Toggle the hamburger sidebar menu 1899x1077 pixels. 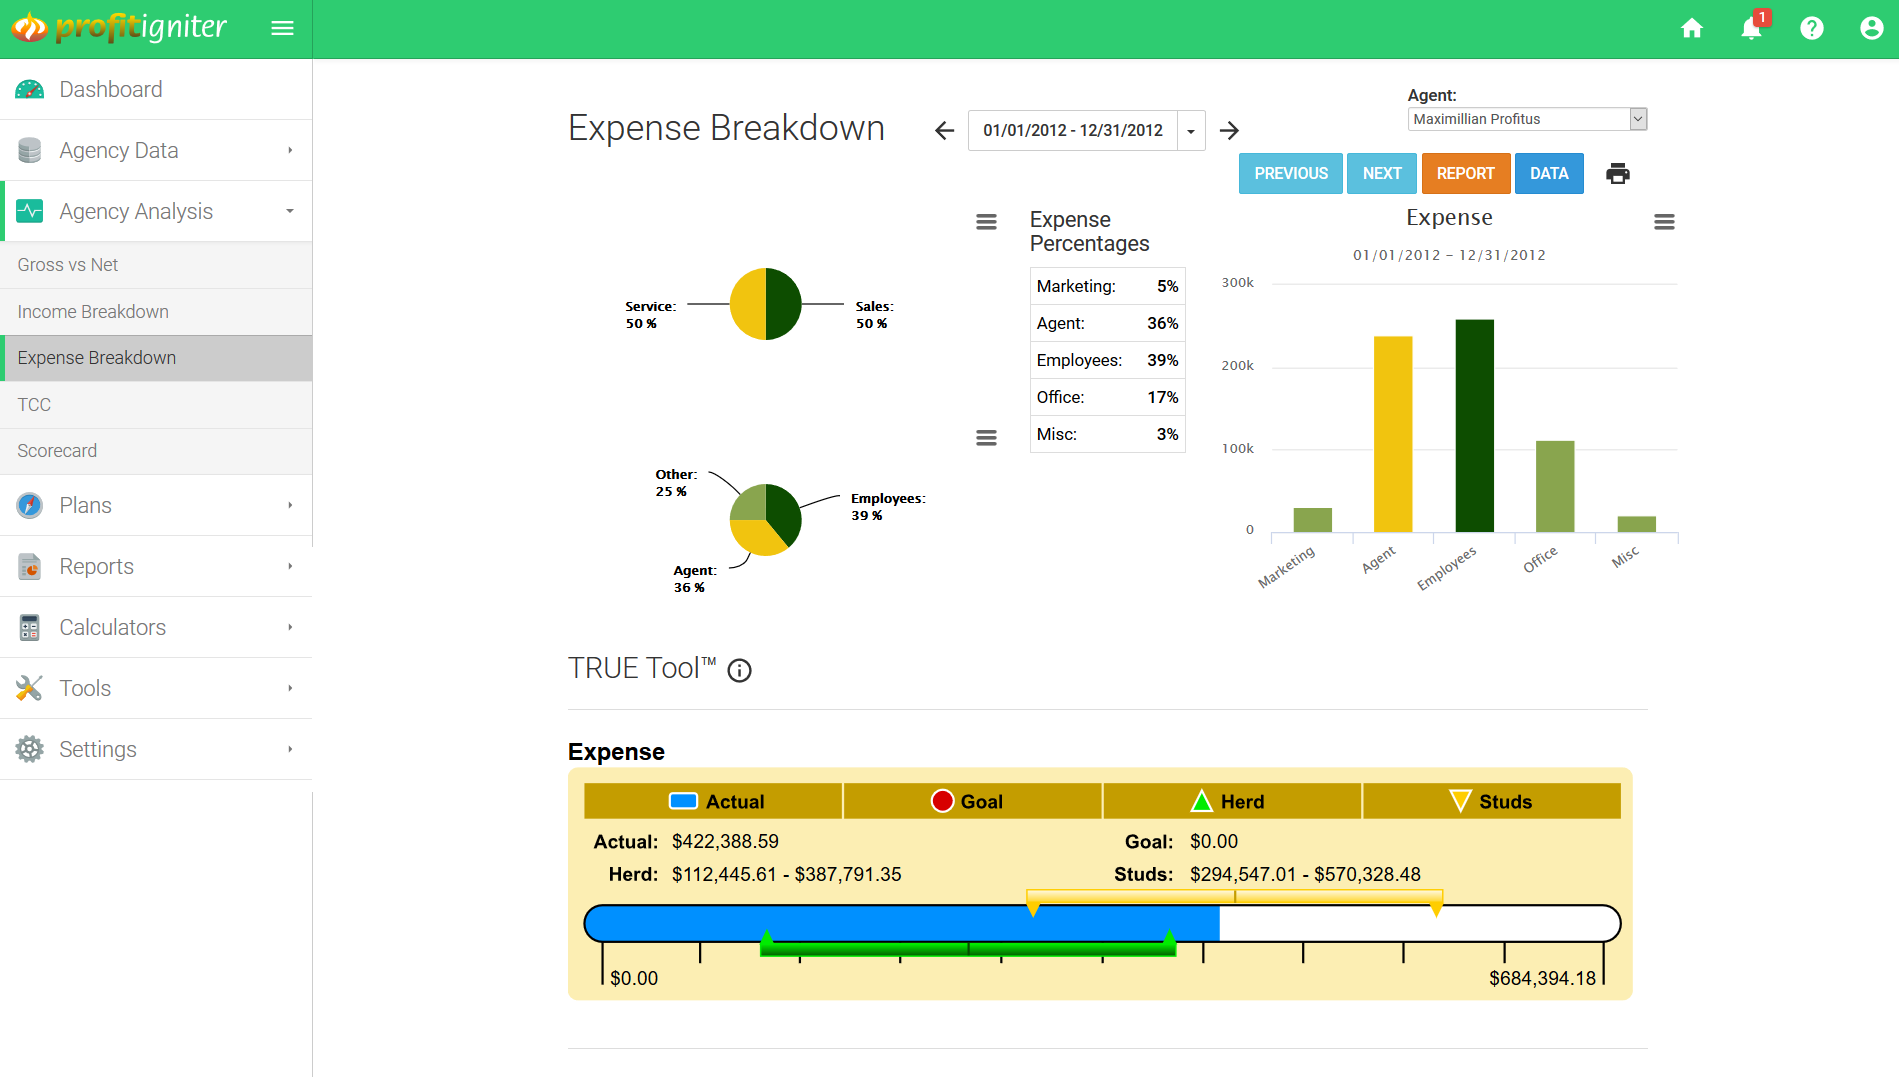pos(282,29)
